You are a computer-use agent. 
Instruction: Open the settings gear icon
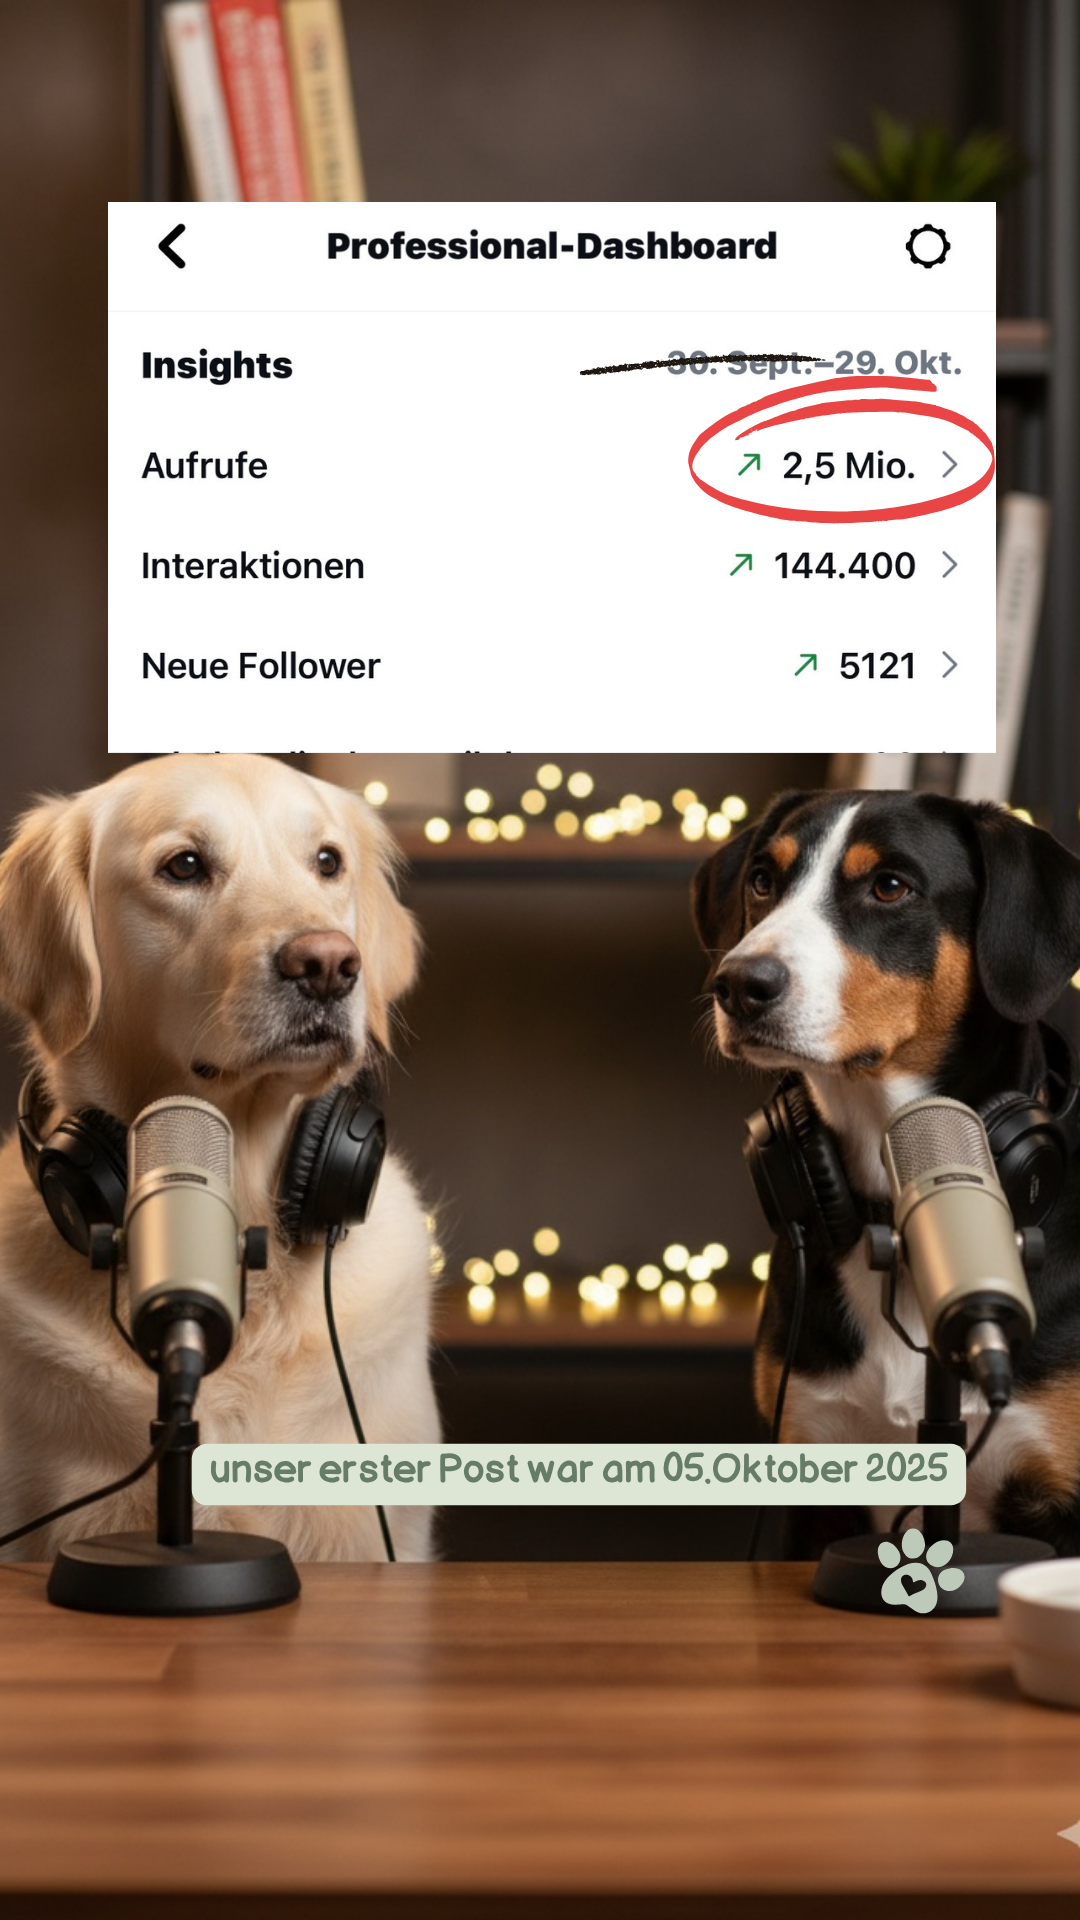[927, 246]
